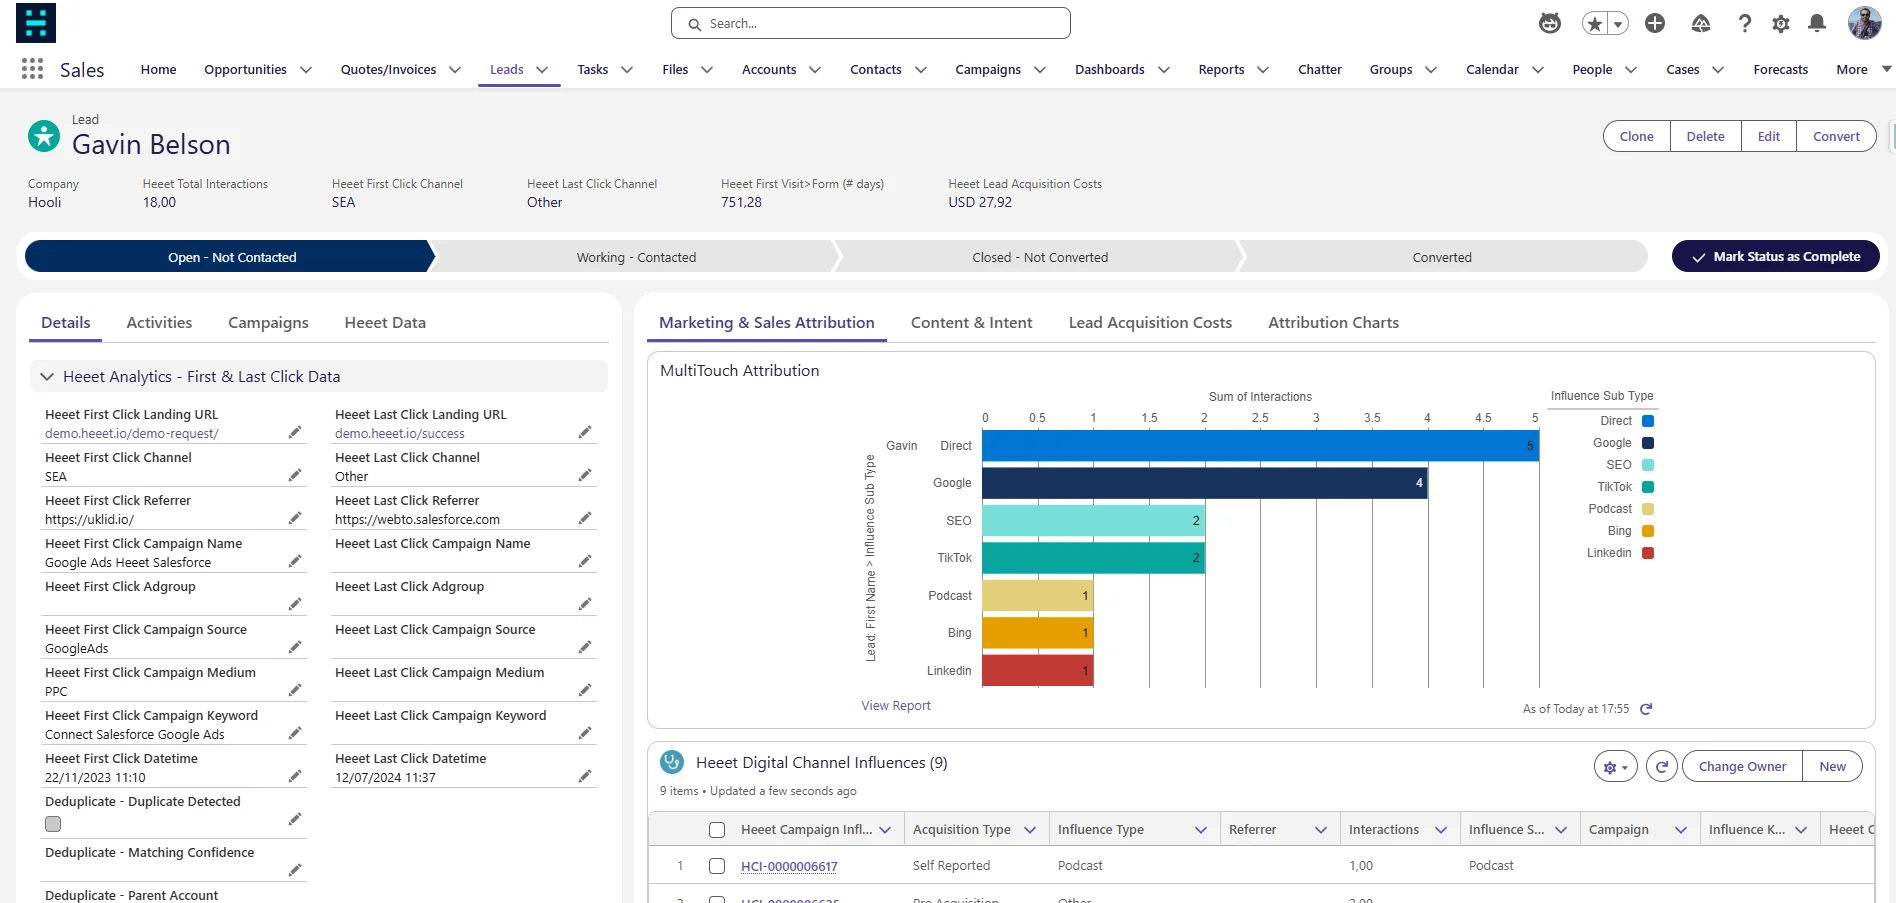Select the Converted path stage
The width and height of the screenshot is (1896, 903).
click(1442, 257)
